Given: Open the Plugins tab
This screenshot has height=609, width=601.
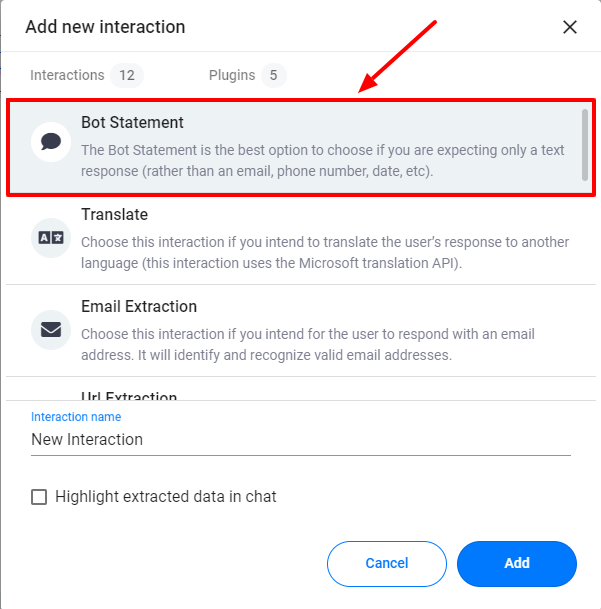Looking at the screenshot, I should click(x=232, y=75).
